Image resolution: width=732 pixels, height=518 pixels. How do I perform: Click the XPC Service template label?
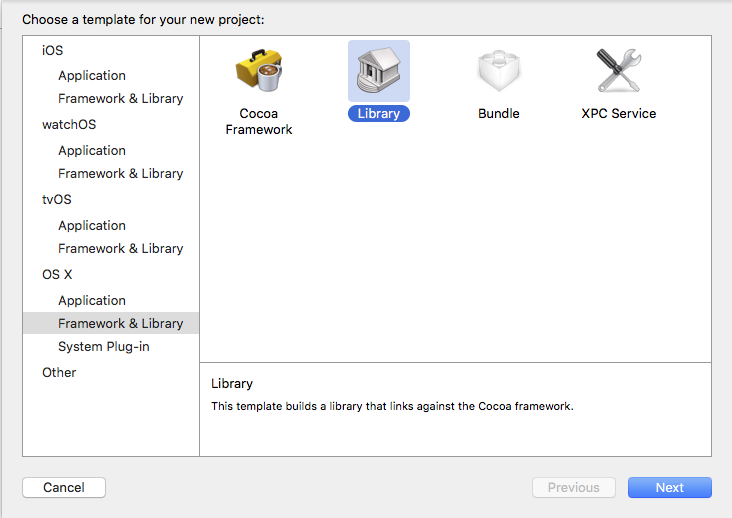pos(618,113)
